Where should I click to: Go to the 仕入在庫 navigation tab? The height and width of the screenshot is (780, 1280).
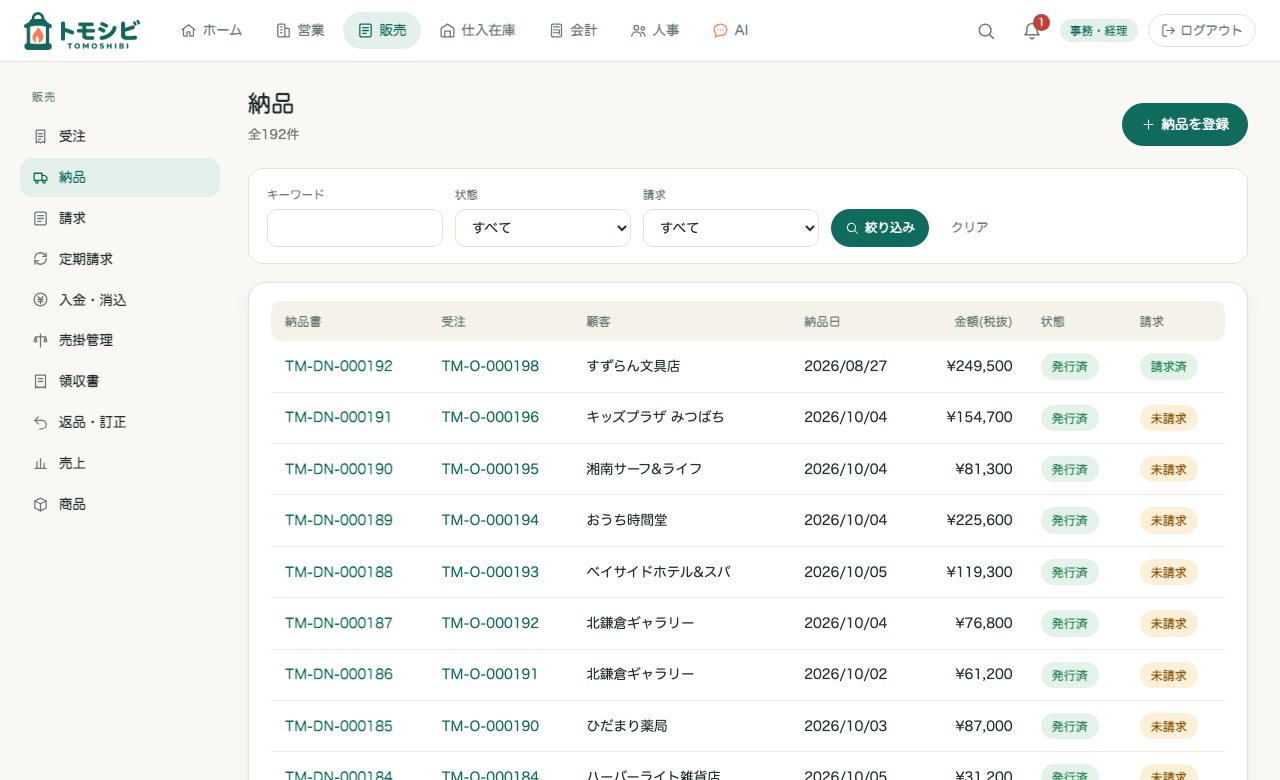point(478,30)
